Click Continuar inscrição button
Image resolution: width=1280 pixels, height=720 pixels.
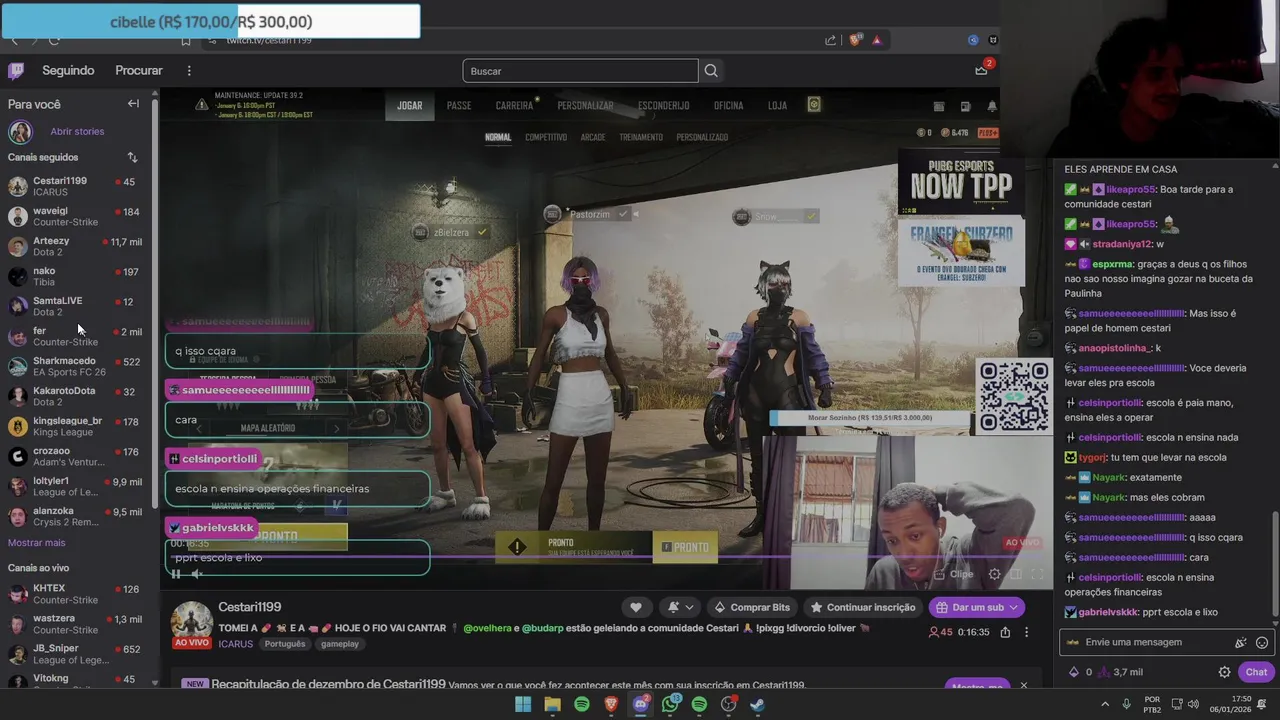tap(863, 607)
